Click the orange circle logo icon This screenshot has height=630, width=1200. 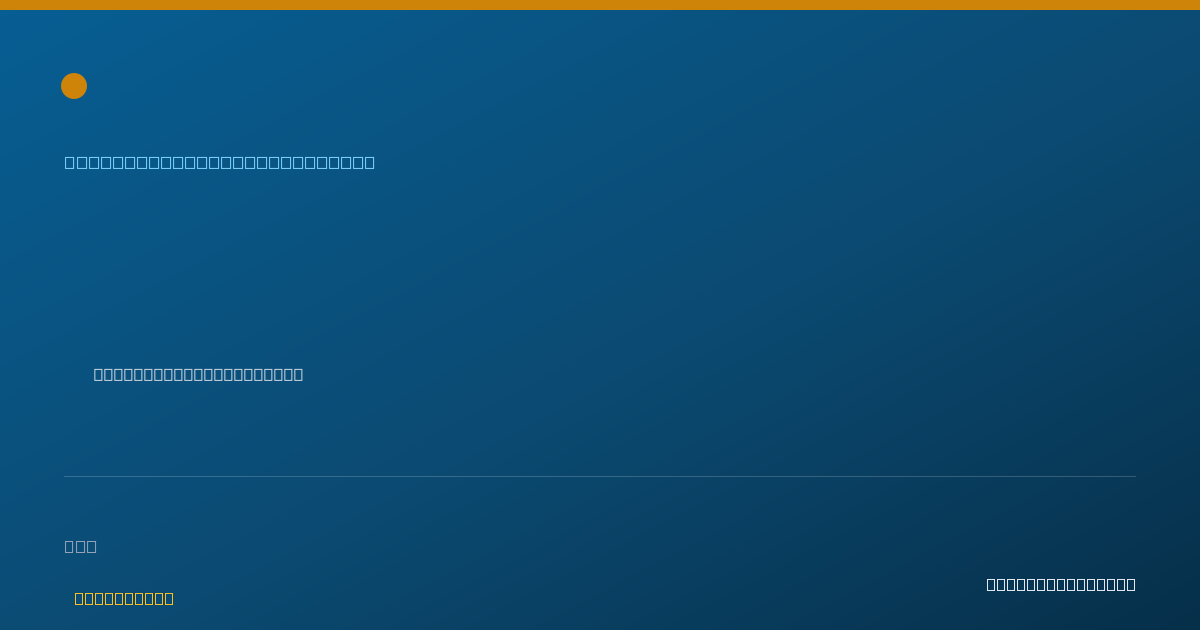point(74,86)
